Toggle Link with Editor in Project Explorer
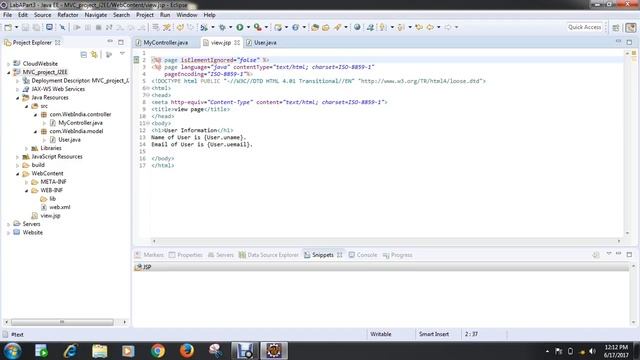The image size is (640, 360). point(95,54)
